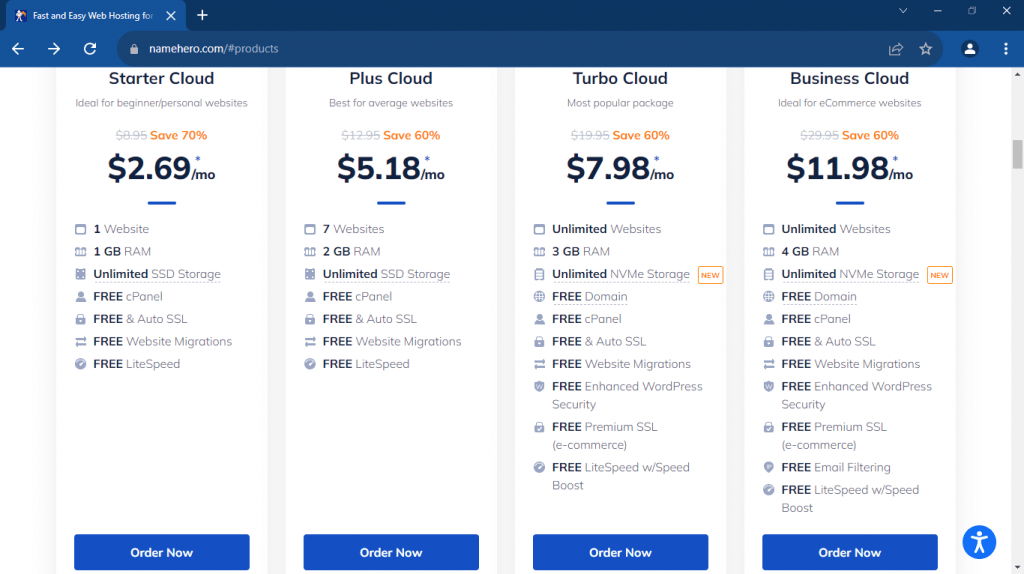Click the Save 70% label
Image resolution: width=1024 pixels, height=574 pixels.
point(178,135)
